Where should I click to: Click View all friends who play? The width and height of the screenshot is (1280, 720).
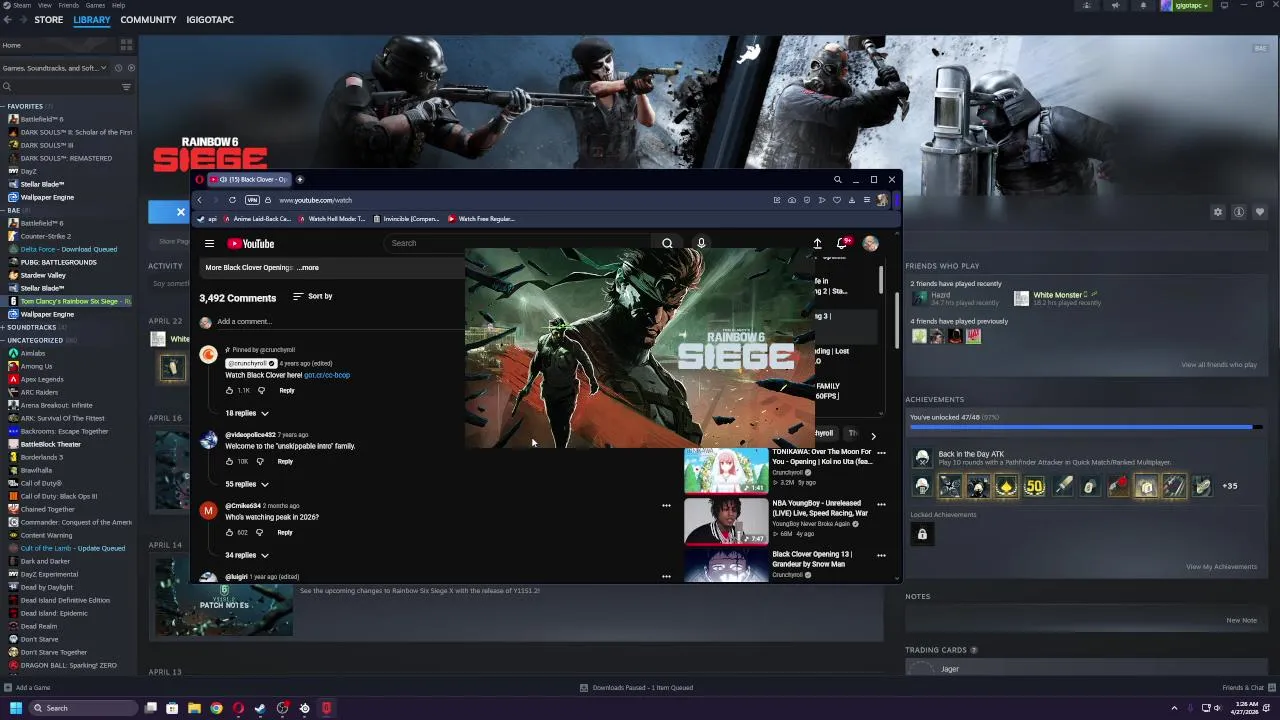[1219, 365]
